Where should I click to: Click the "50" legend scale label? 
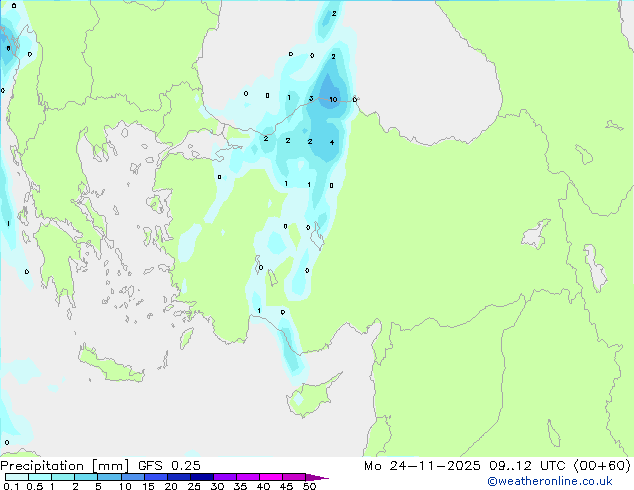(309, 486)
